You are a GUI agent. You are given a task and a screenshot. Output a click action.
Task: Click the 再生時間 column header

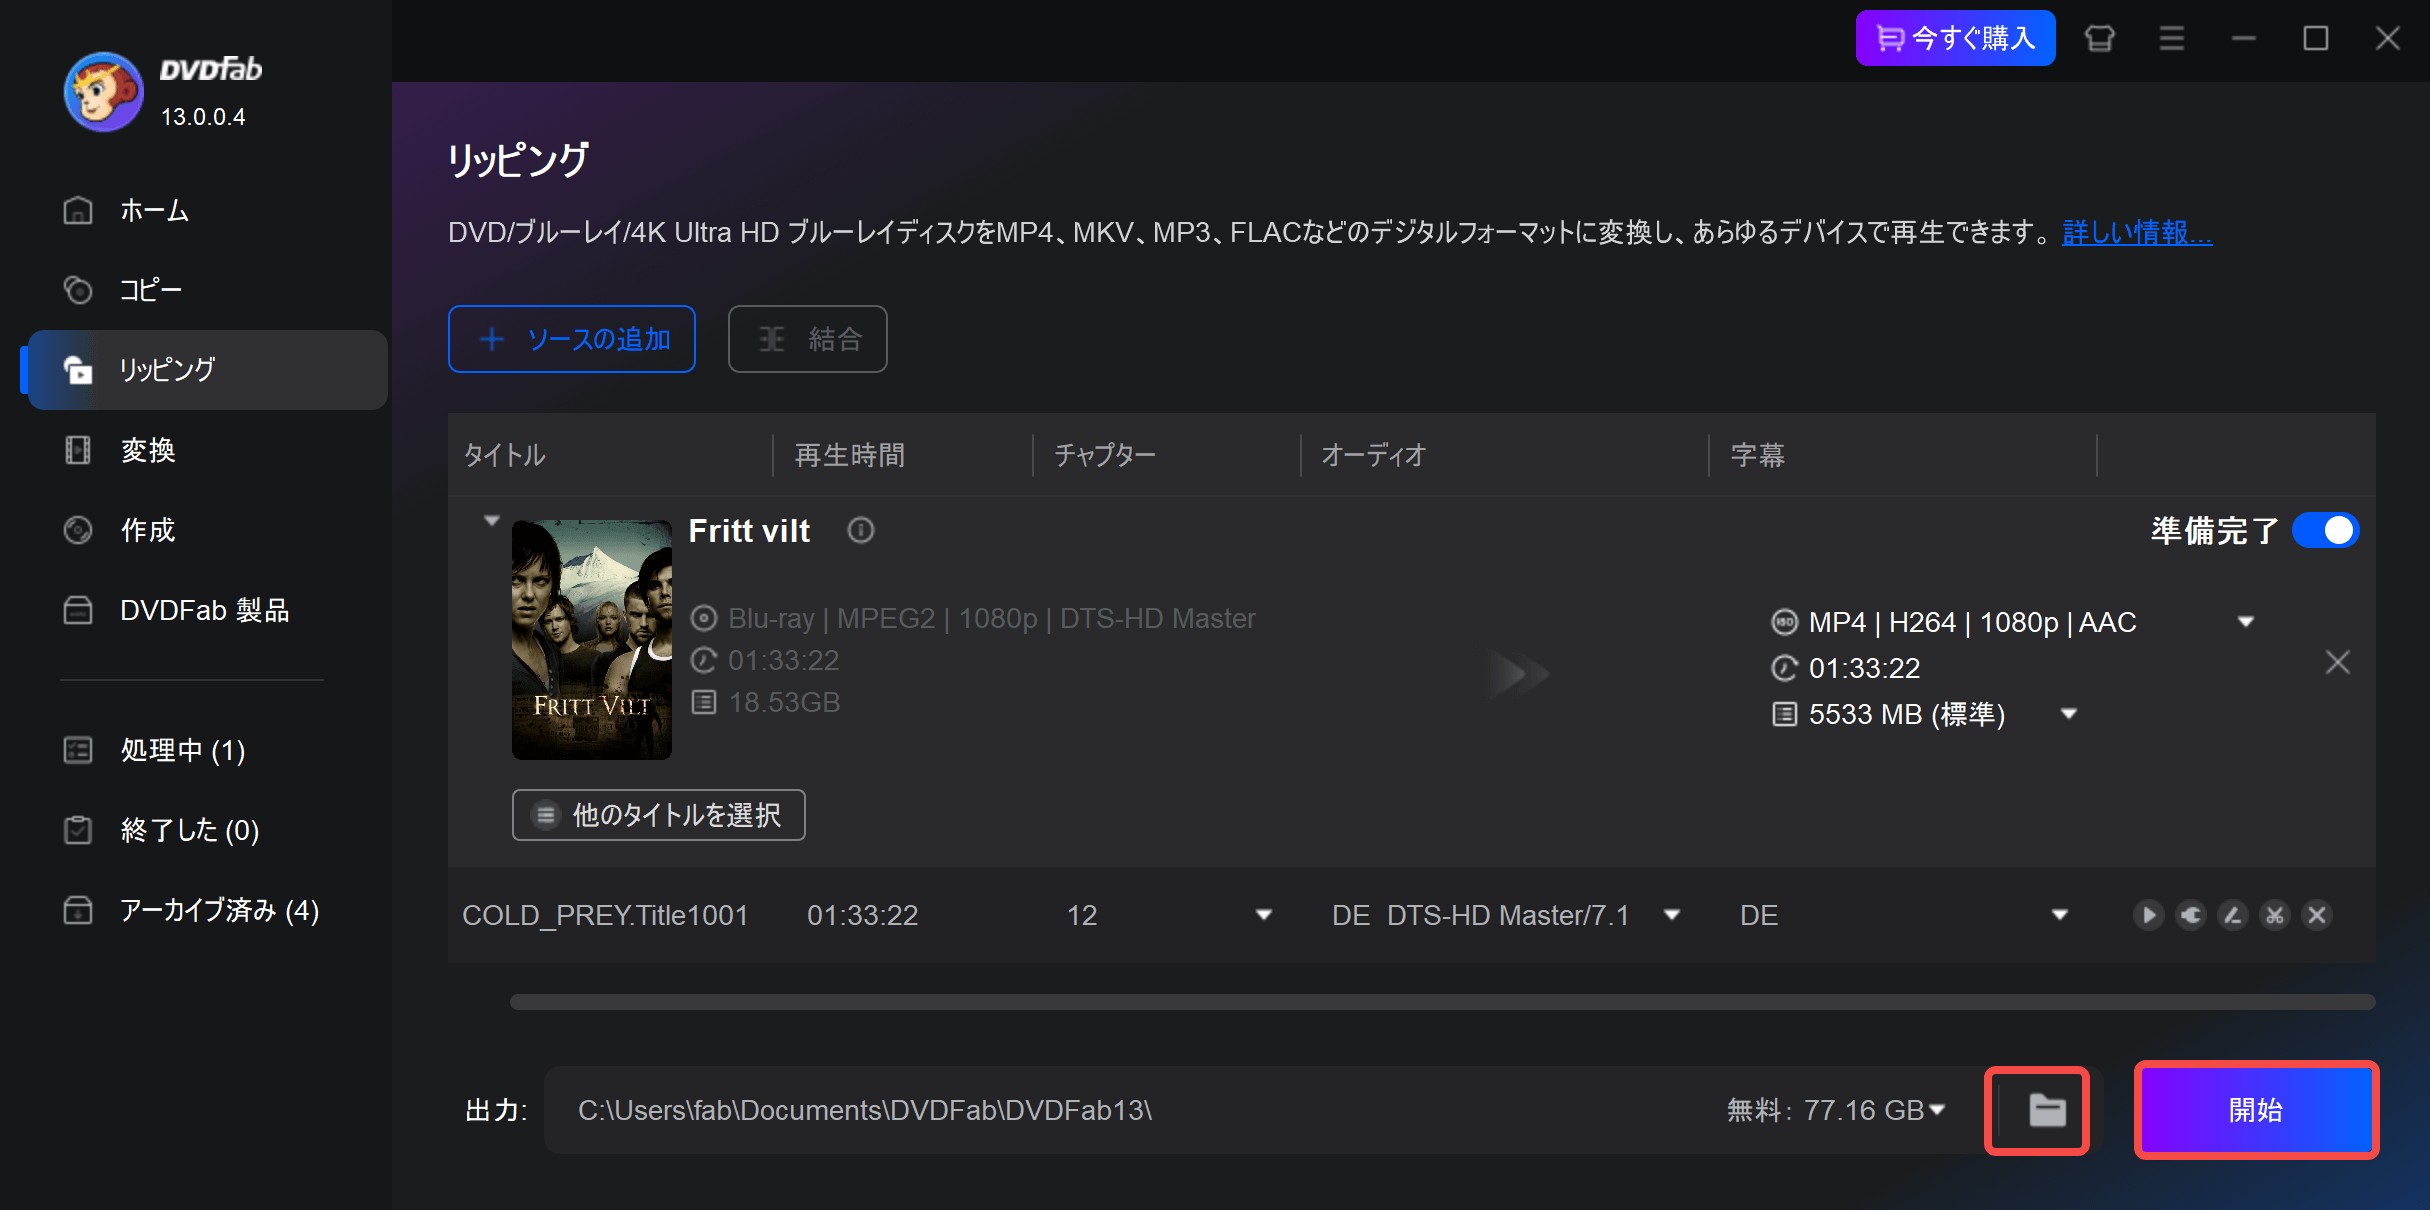pos(850,455)
